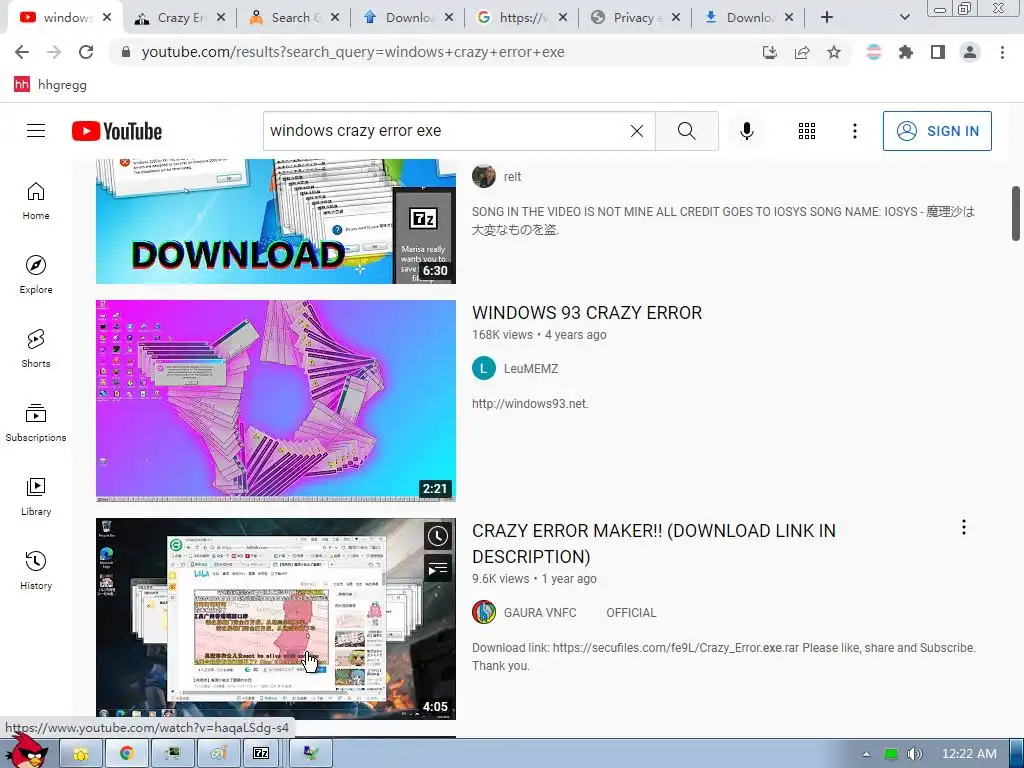Open a new browser tab
The height and width of the screenshot is (768, 1024).
pyautogui.click(x=827, y=18)
